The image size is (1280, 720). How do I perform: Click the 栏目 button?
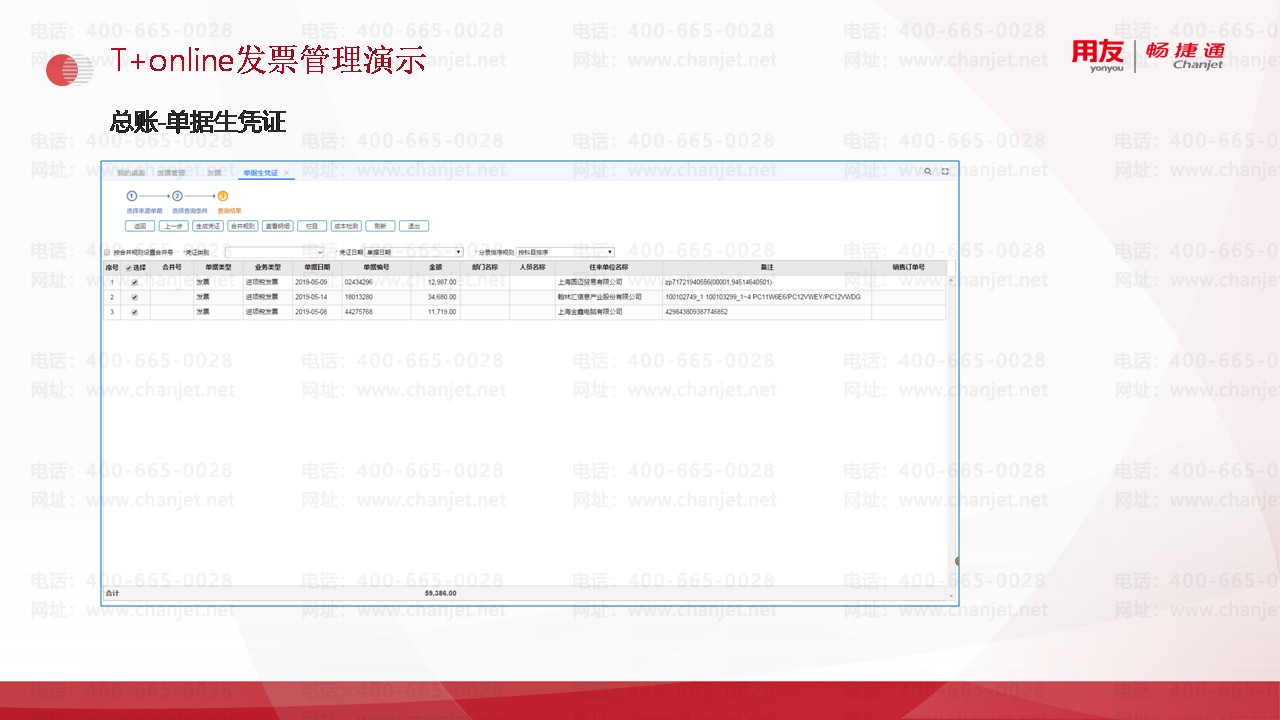coord(312,226)
